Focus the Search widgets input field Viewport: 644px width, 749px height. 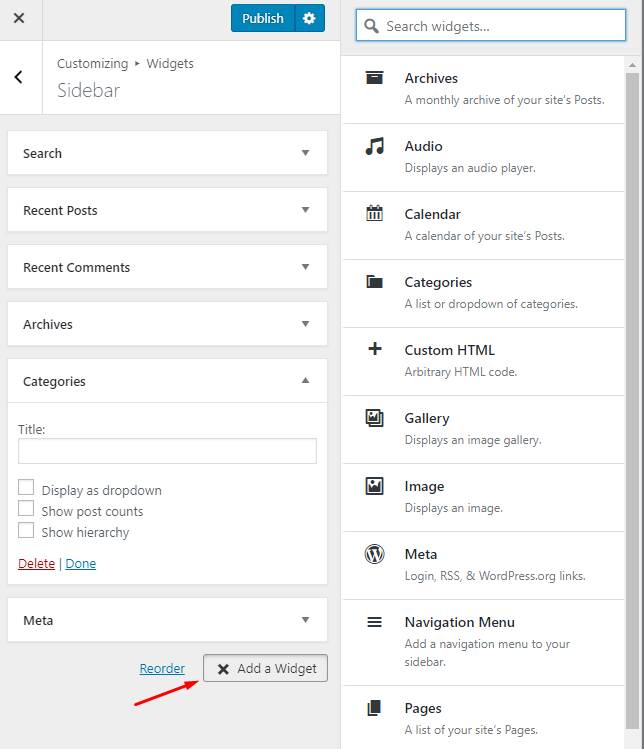(491, 25)
